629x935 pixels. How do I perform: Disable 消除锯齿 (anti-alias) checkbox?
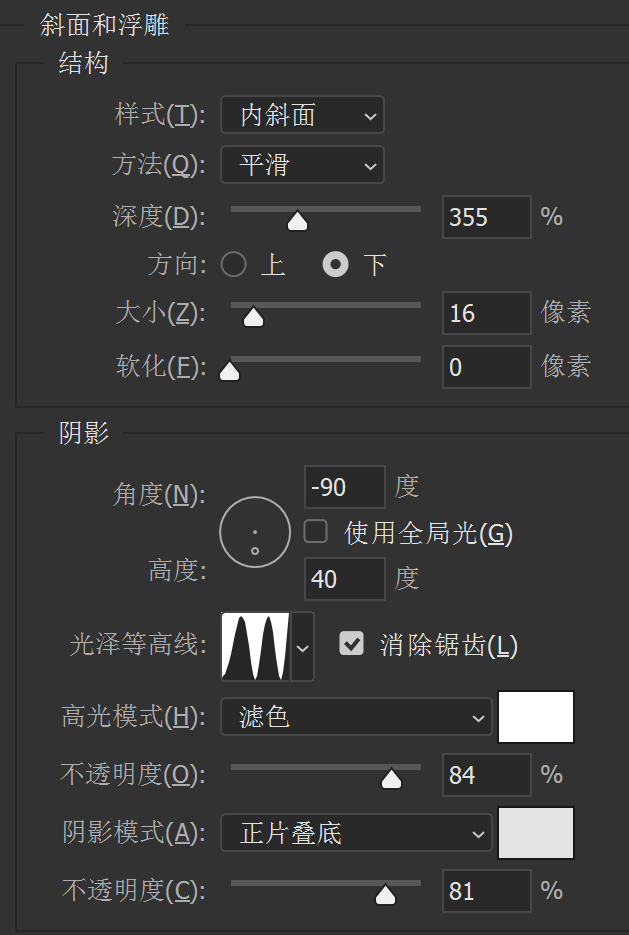click(x=351, y=644)
